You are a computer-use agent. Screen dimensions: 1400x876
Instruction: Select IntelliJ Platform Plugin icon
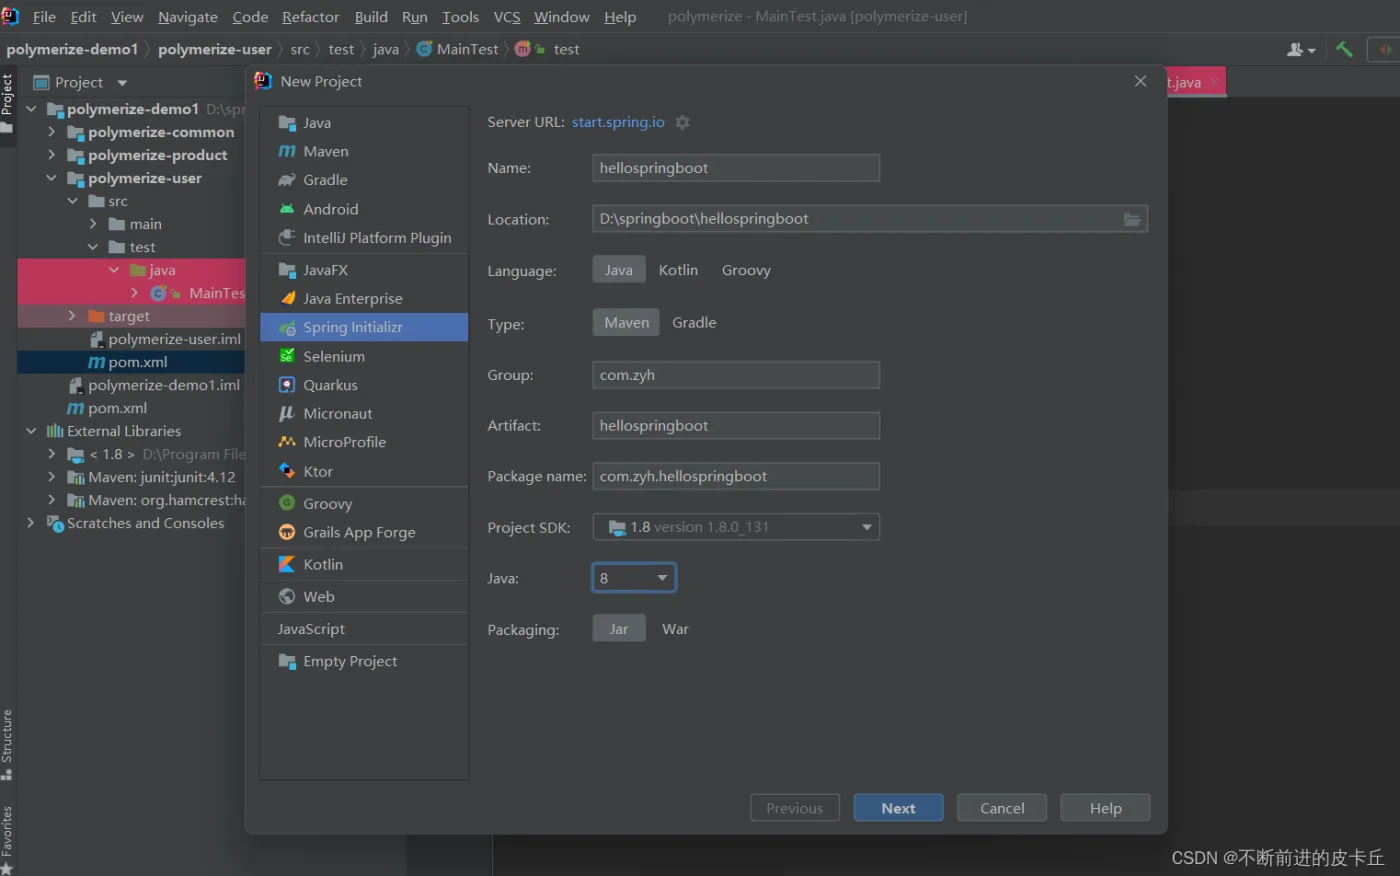point(287,238)
